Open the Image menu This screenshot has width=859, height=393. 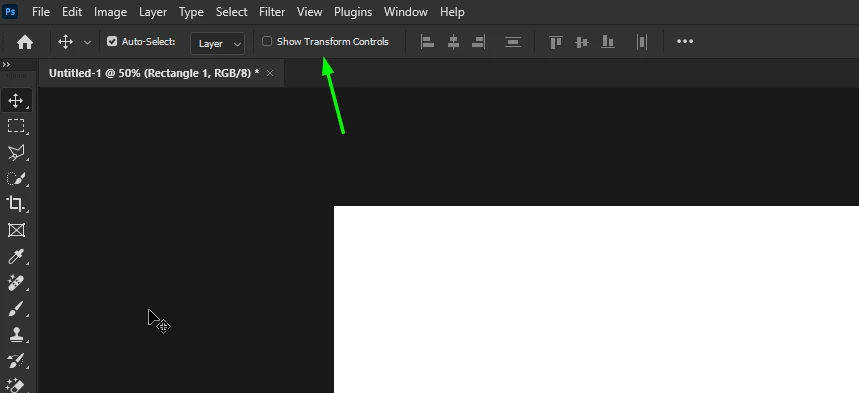[110, 12]
